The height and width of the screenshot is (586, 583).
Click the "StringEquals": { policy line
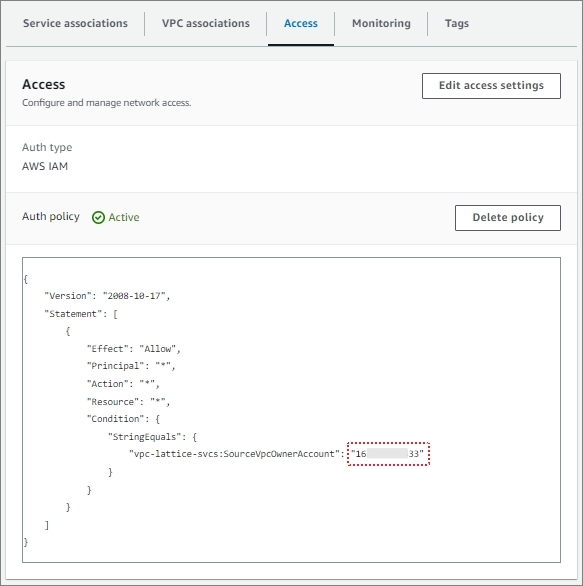(x=152, y=437)
